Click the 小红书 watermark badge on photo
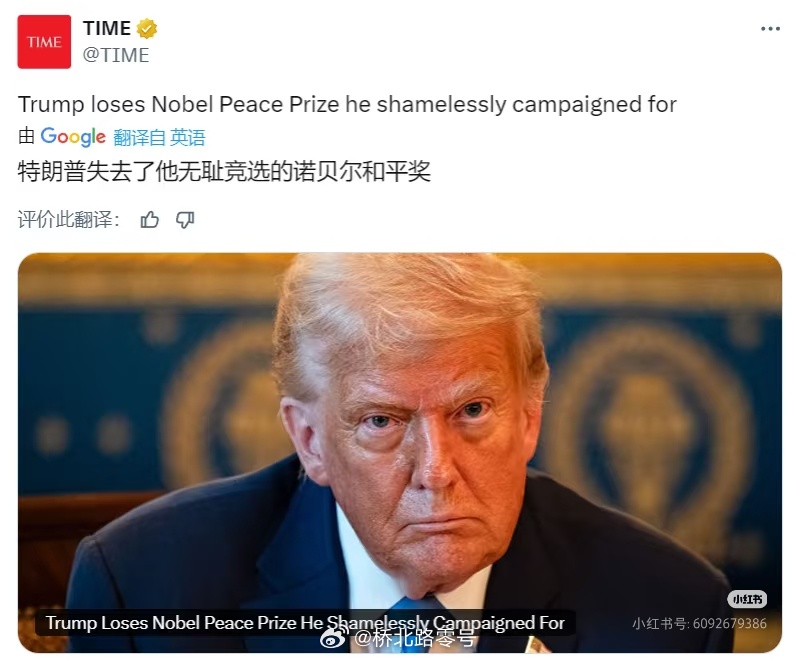The image size is (800, 658). point(747,599)
